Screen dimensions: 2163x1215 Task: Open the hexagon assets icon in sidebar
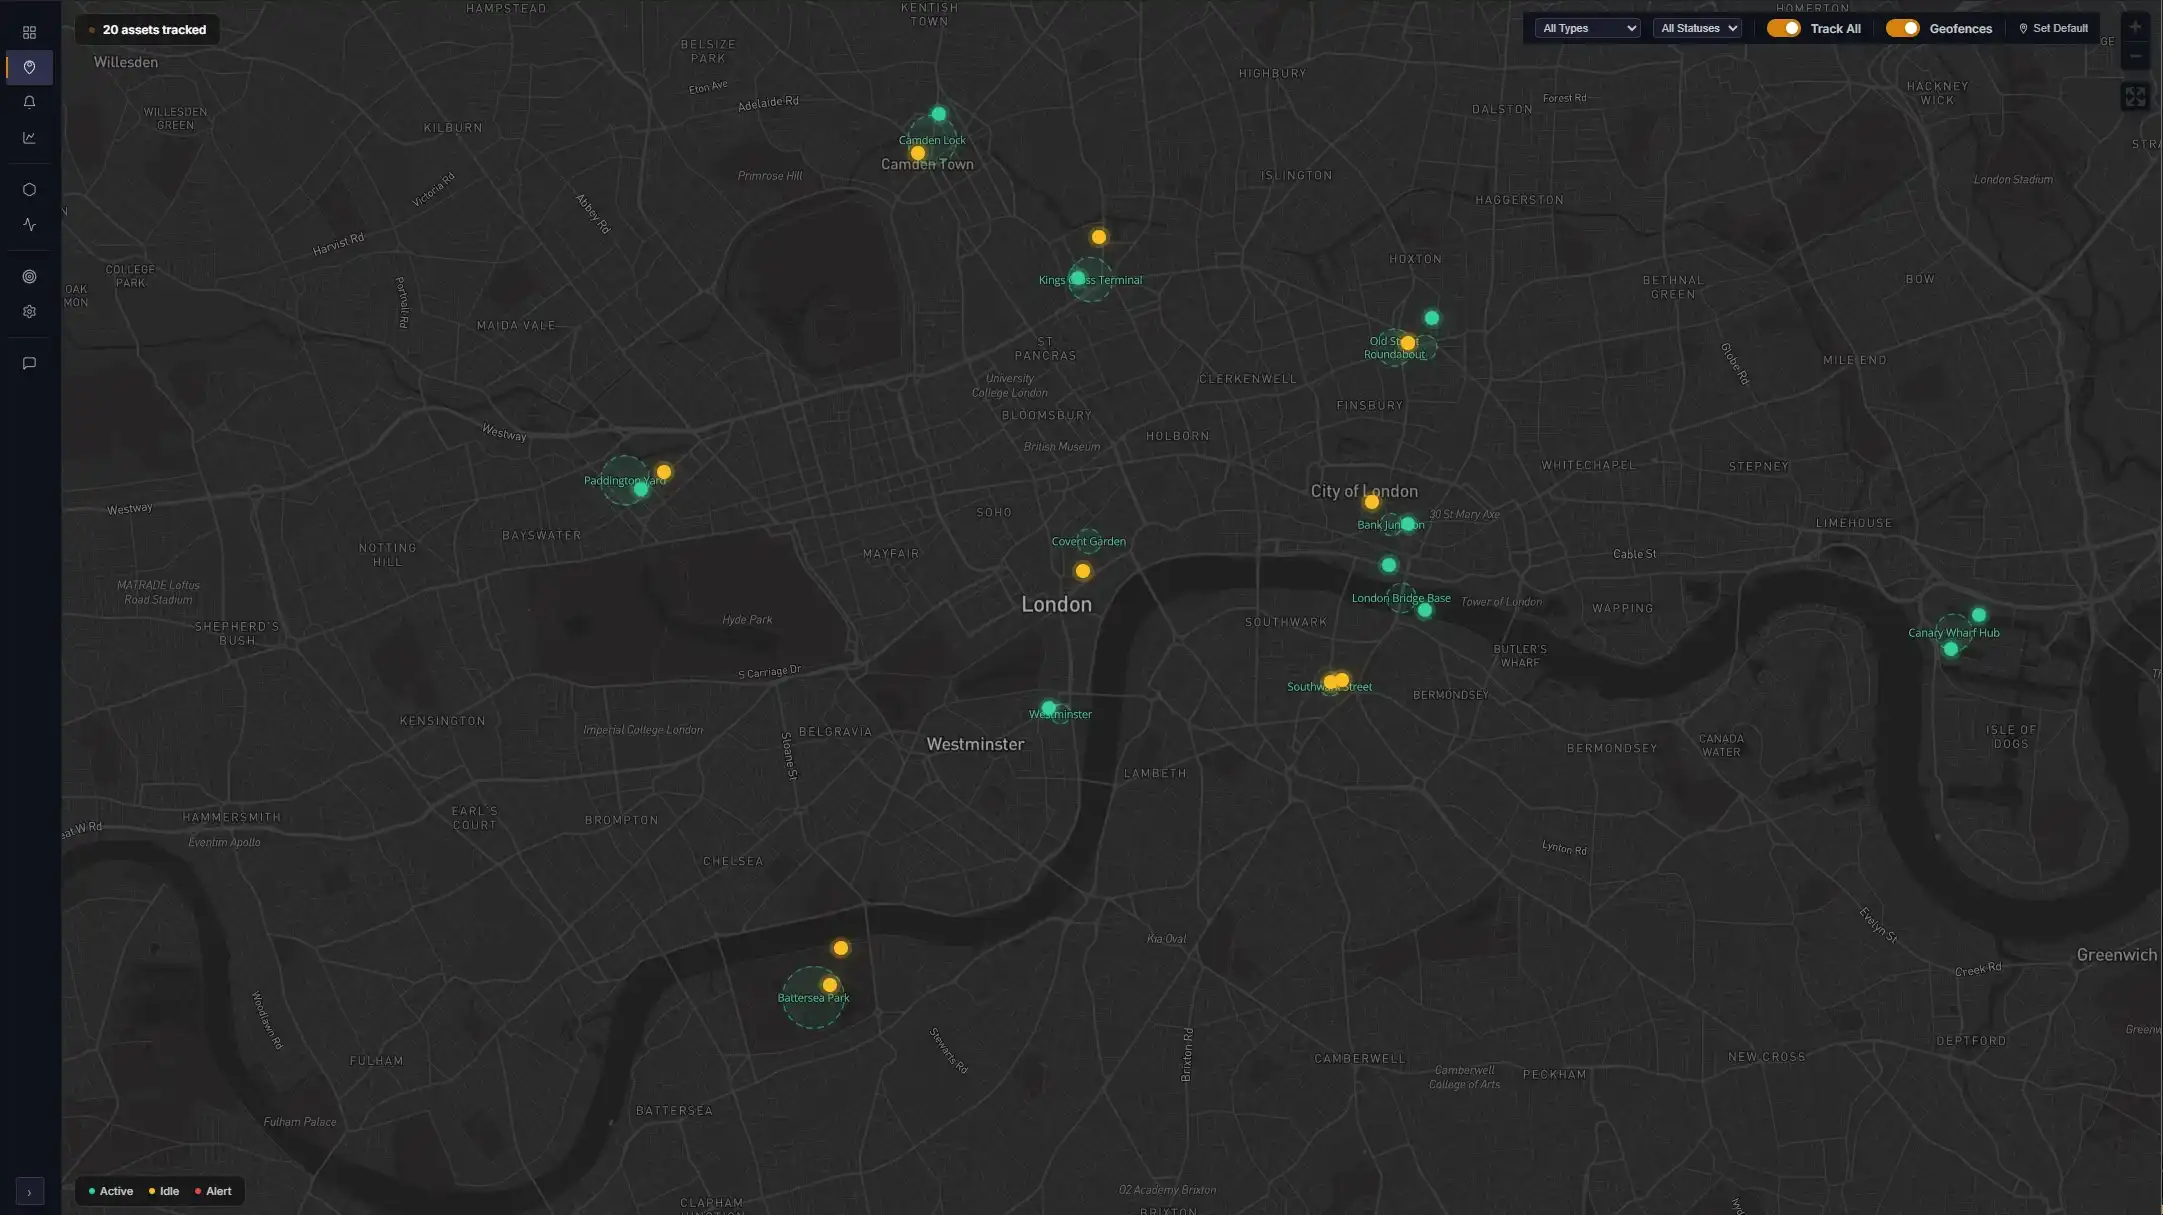coord(29,190)
